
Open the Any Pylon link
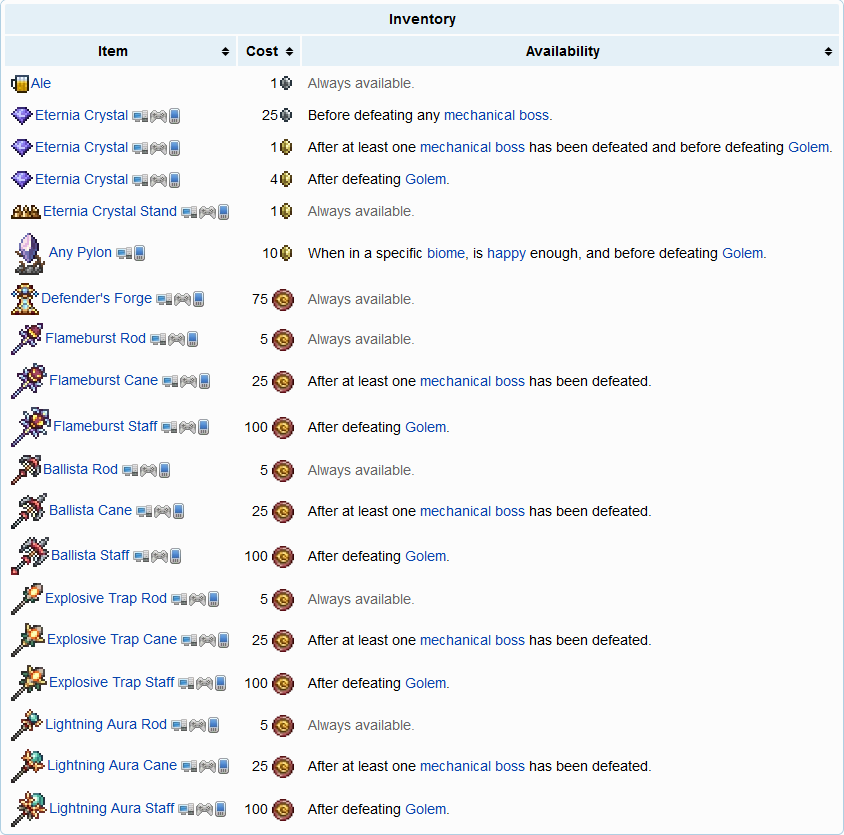click(x=80, y=252)
